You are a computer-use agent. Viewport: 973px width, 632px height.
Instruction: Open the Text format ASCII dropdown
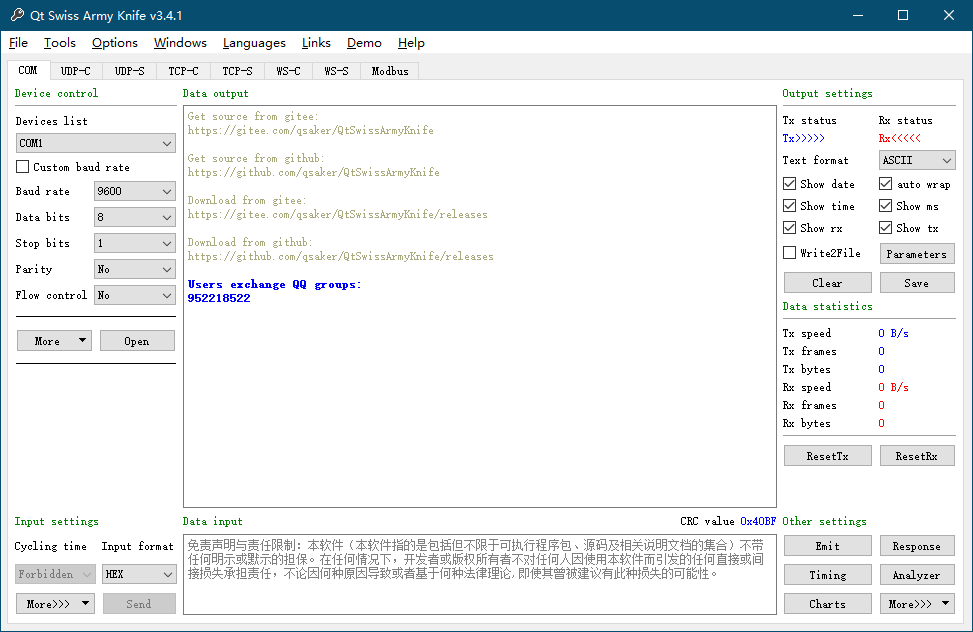(917, 160)
